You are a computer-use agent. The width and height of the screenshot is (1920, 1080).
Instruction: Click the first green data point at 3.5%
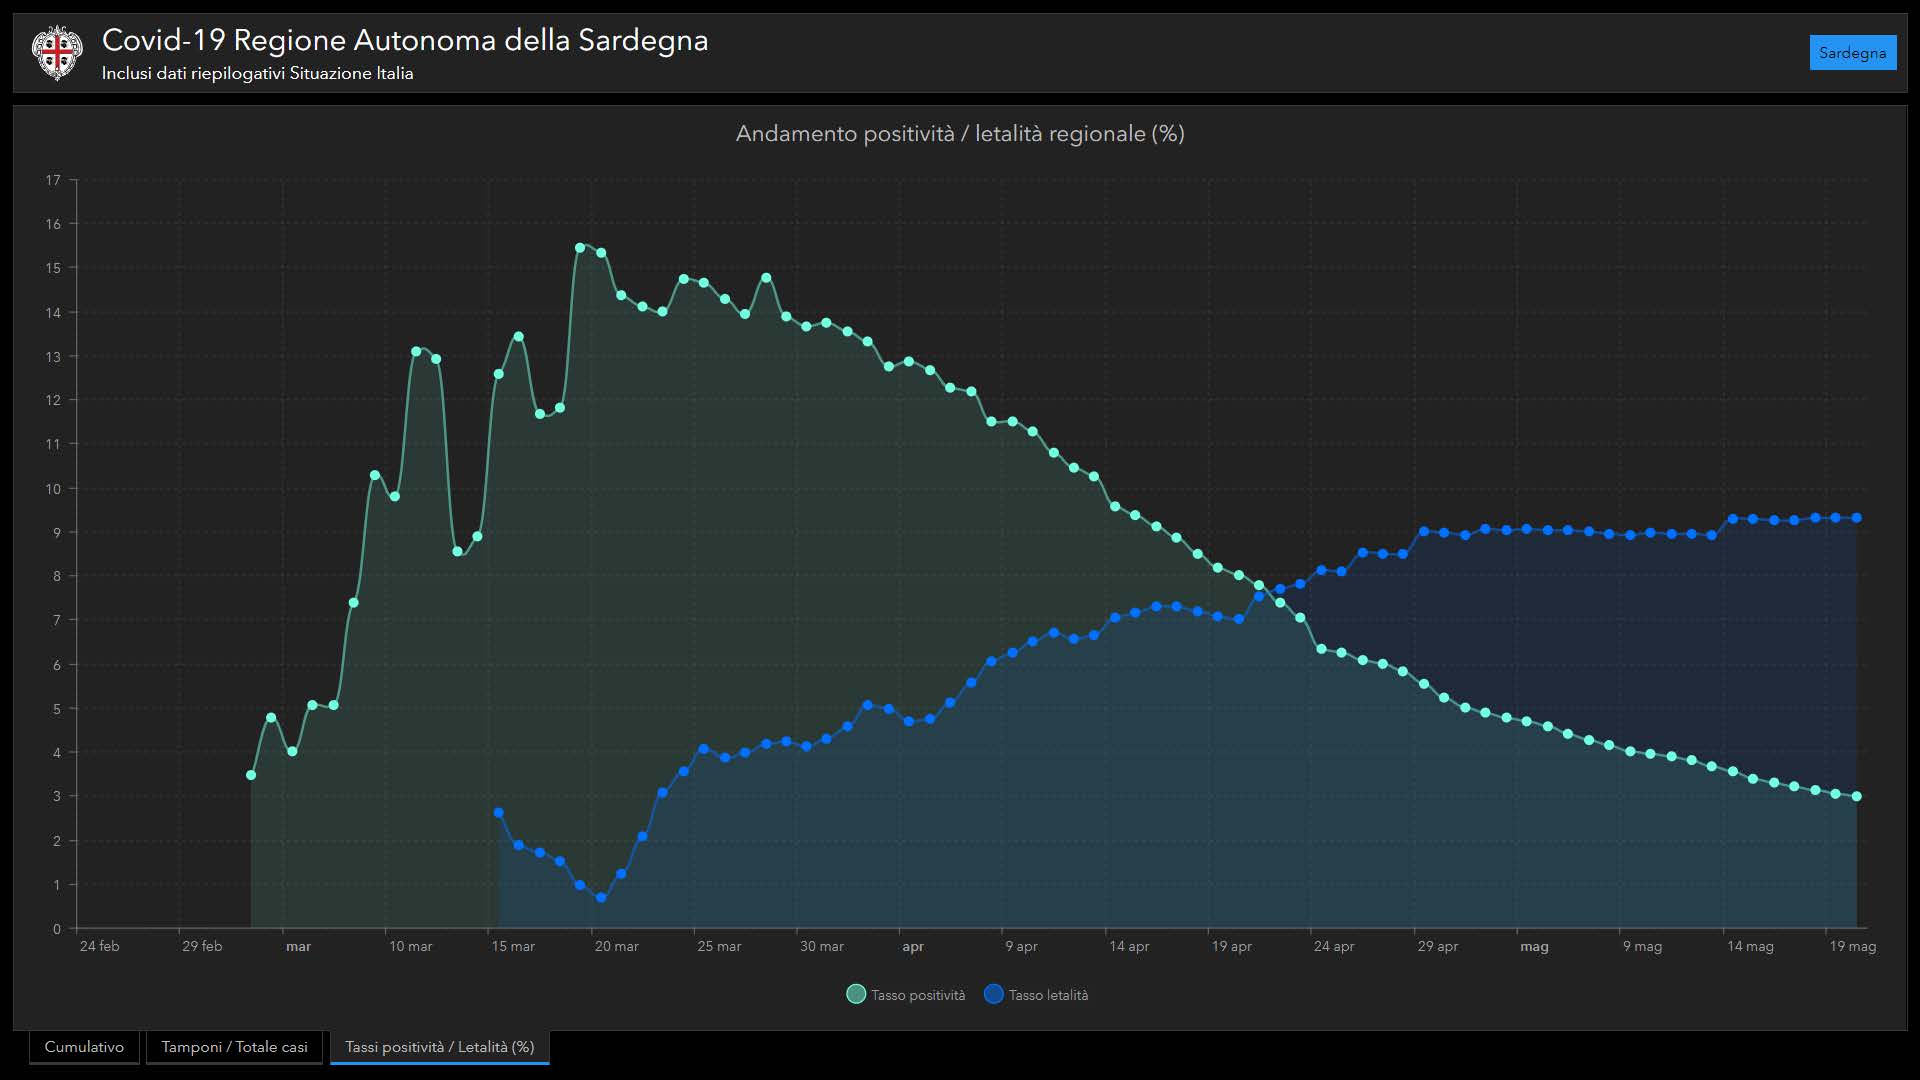point(251,775)
